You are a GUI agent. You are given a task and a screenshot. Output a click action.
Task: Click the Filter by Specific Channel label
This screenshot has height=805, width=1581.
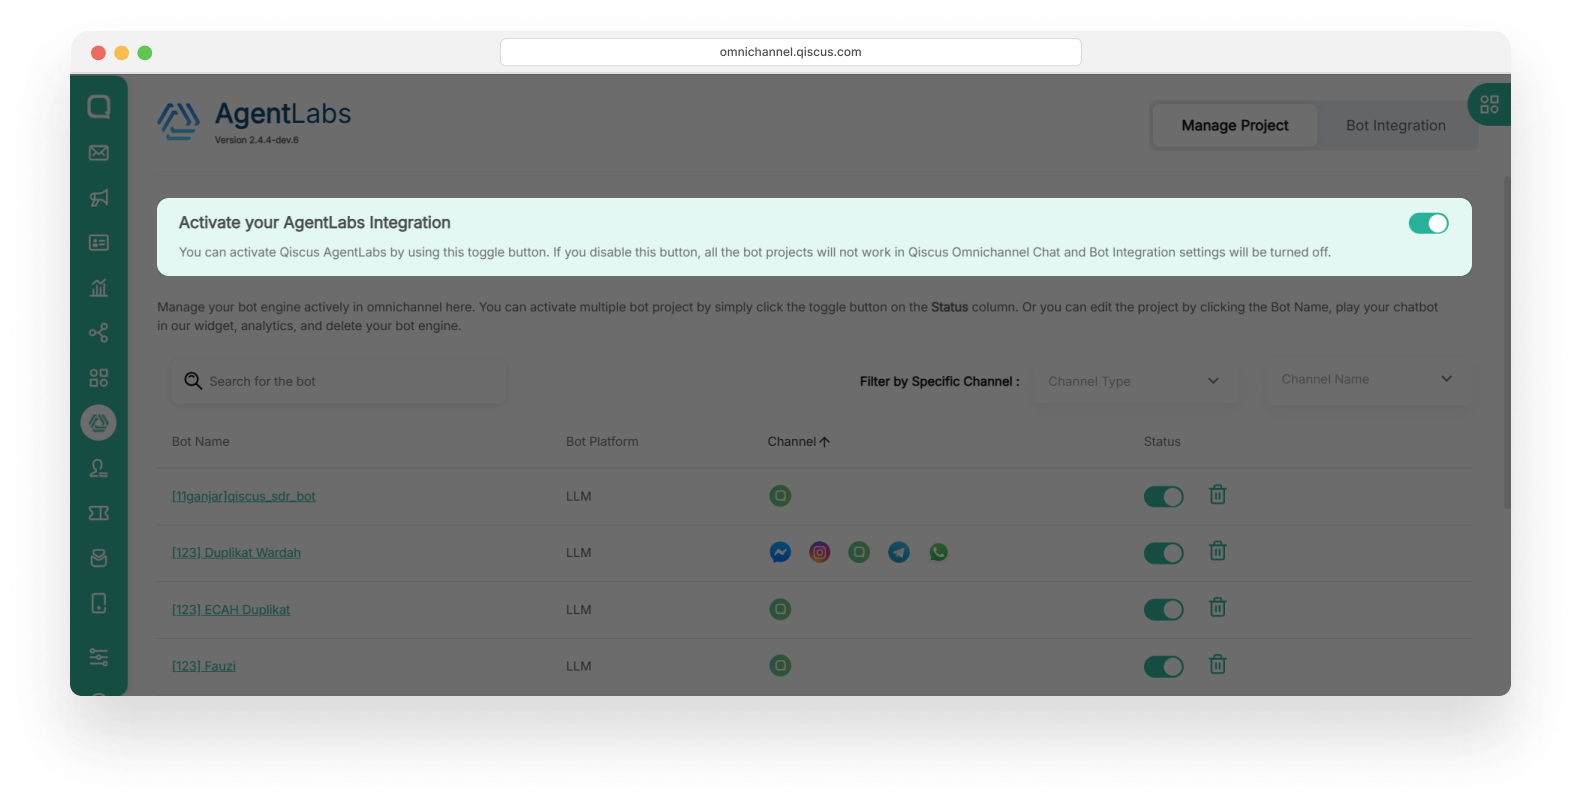point(940,382)
